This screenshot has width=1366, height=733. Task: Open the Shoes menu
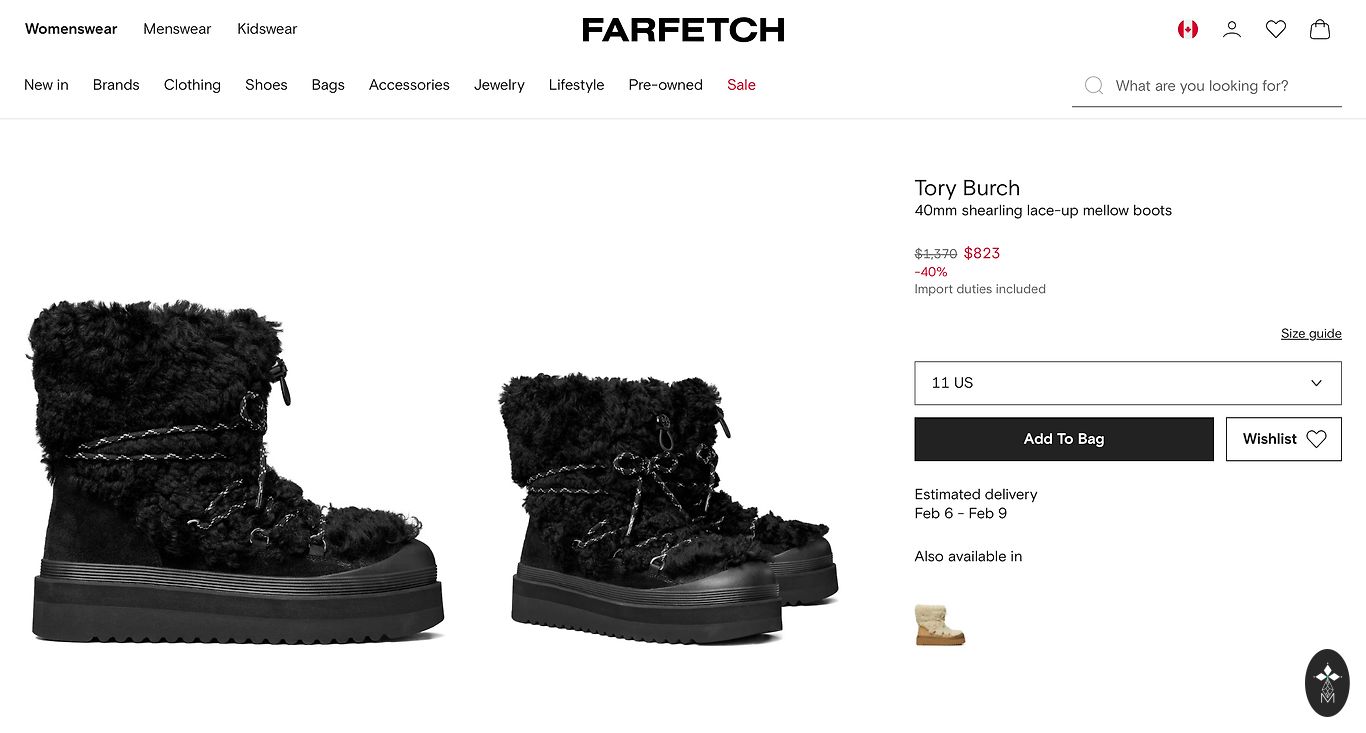tap(266, 85)
